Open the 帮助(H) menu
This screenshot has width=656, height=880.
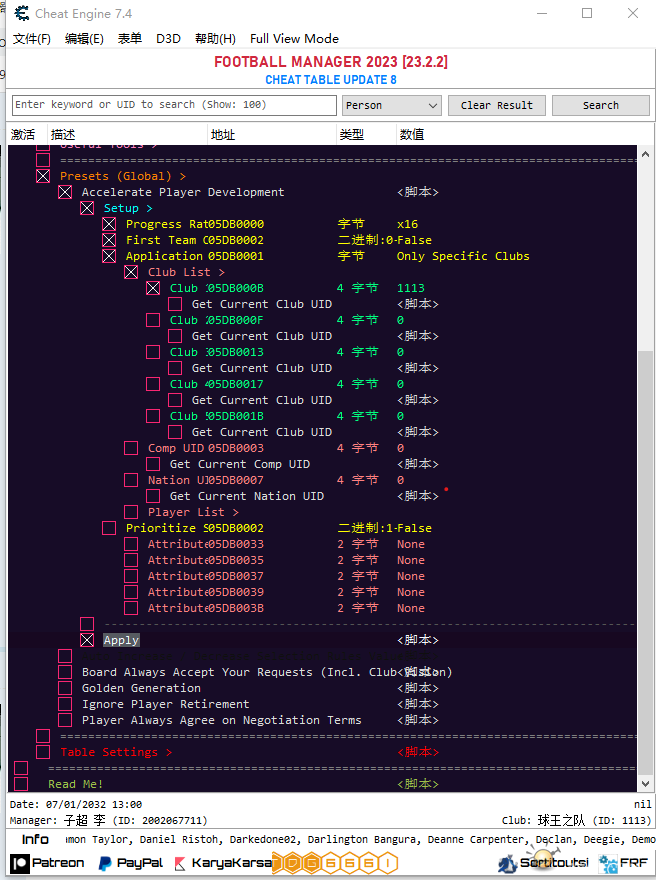(215, 39)
